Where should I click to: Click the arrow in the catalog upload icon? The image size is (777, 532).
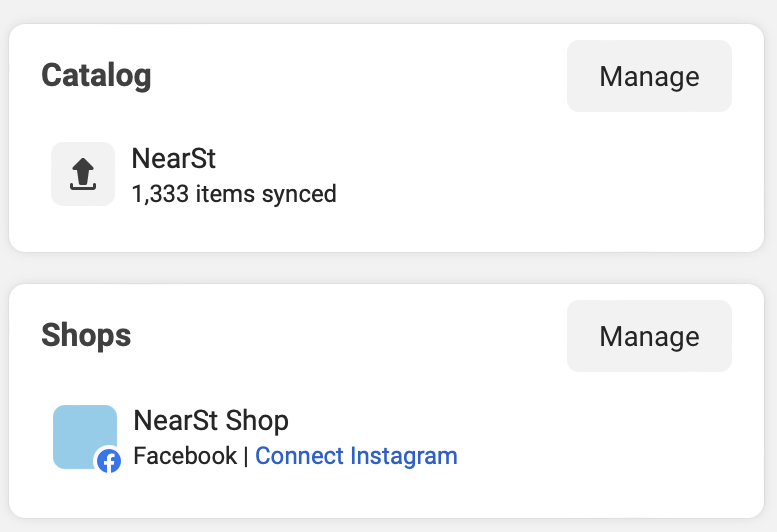coord(83,170)
